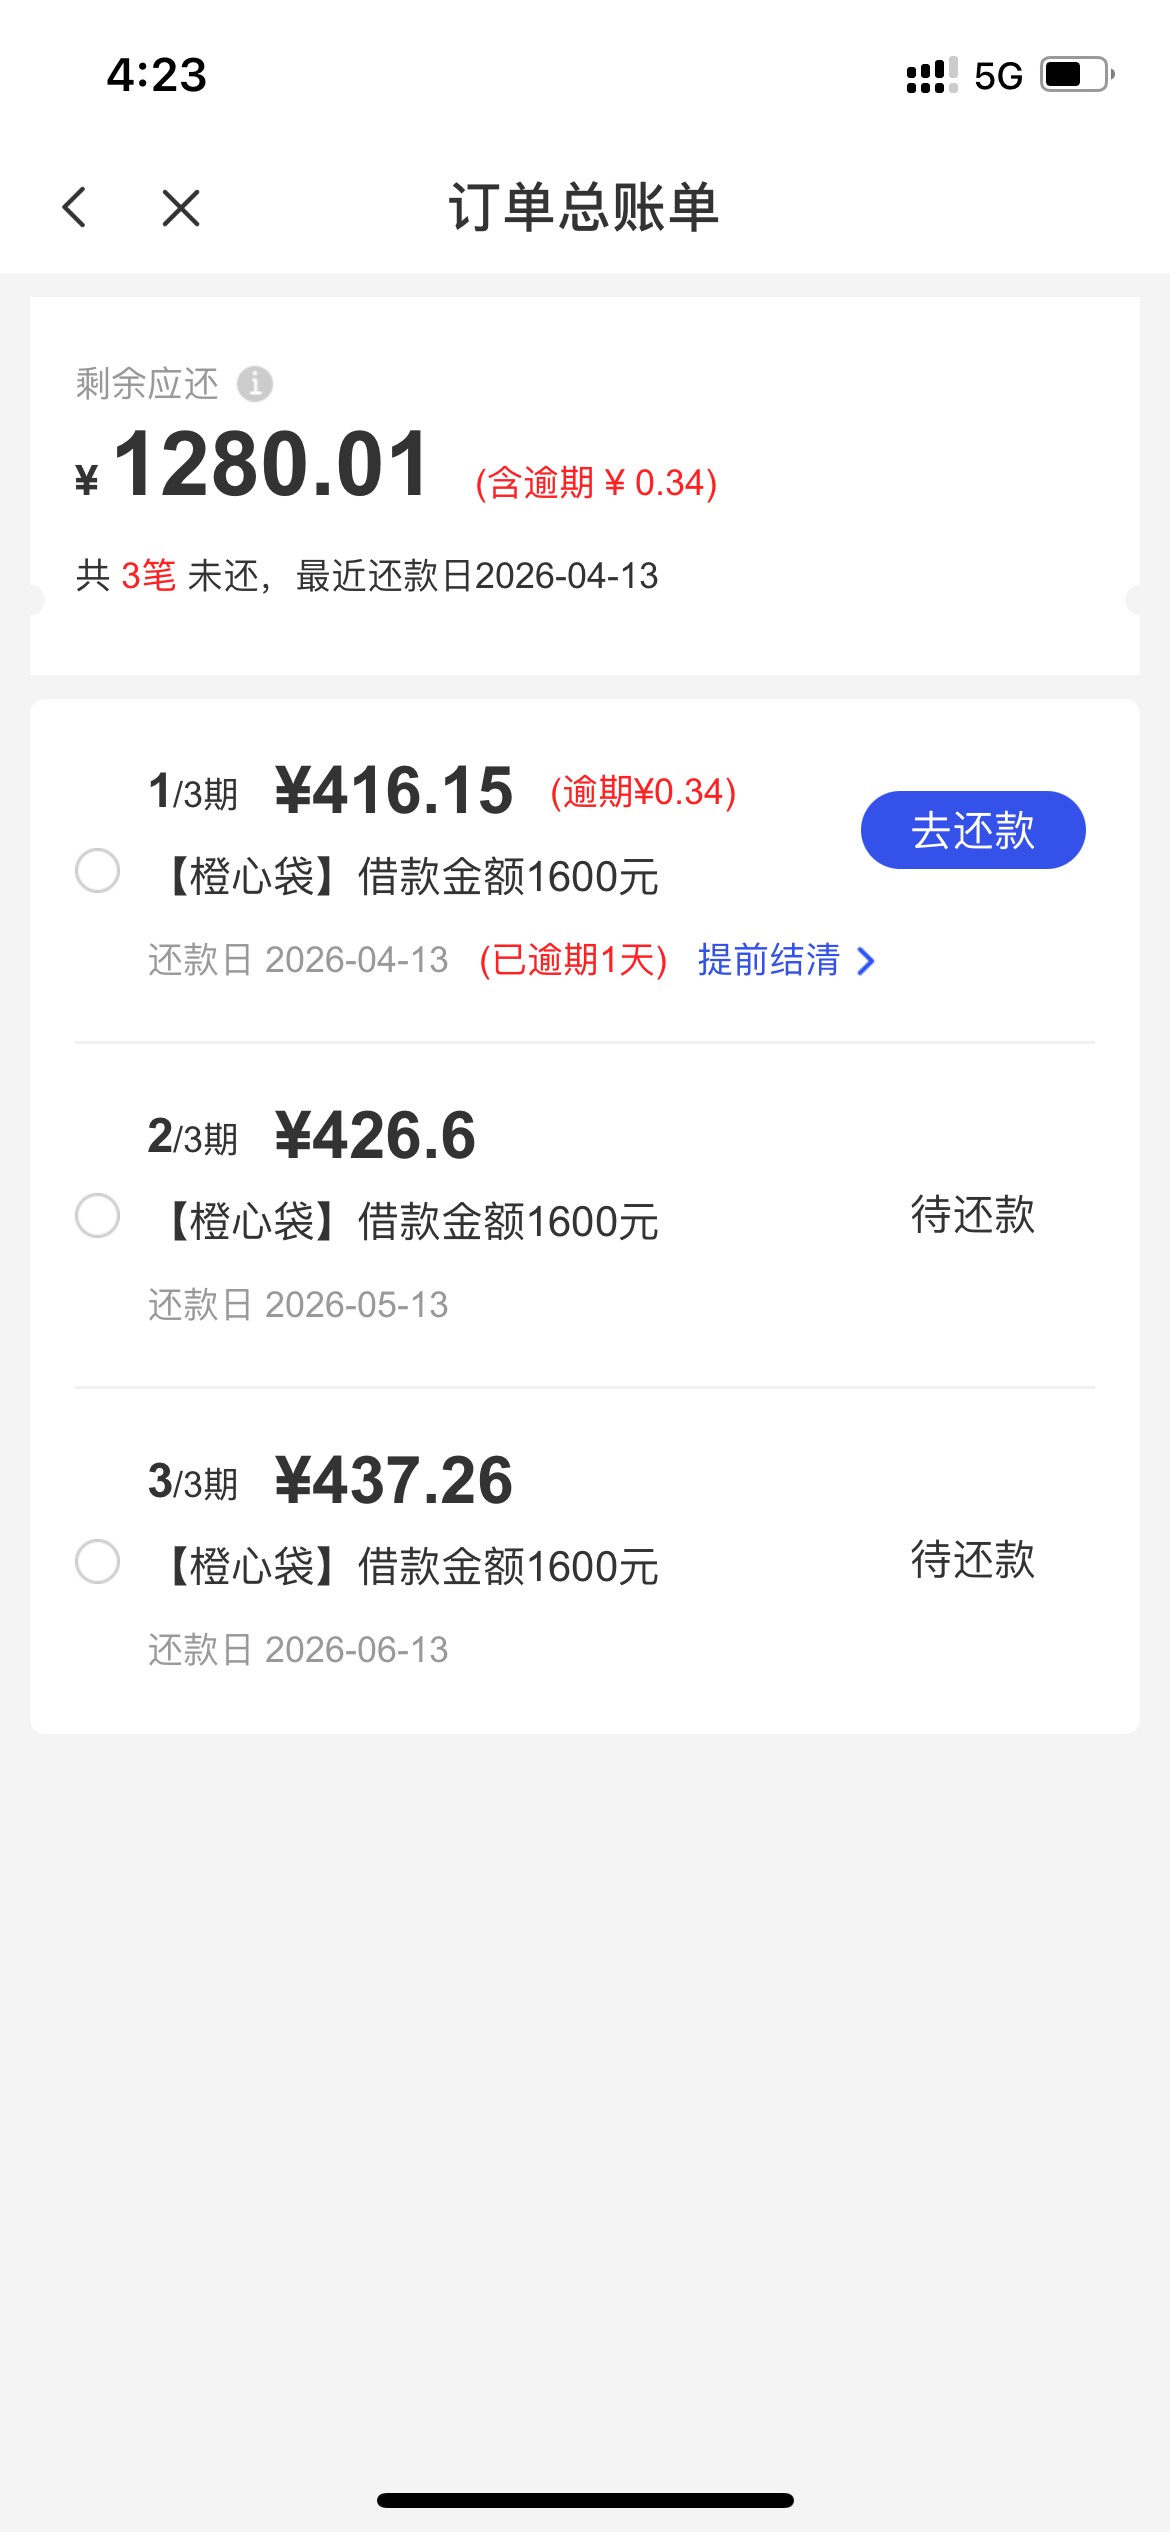Screen dimensions: 1170x2532
Task: Tap the red (含逾期 ¥0.34) overdue note
Action: [596, 483]
